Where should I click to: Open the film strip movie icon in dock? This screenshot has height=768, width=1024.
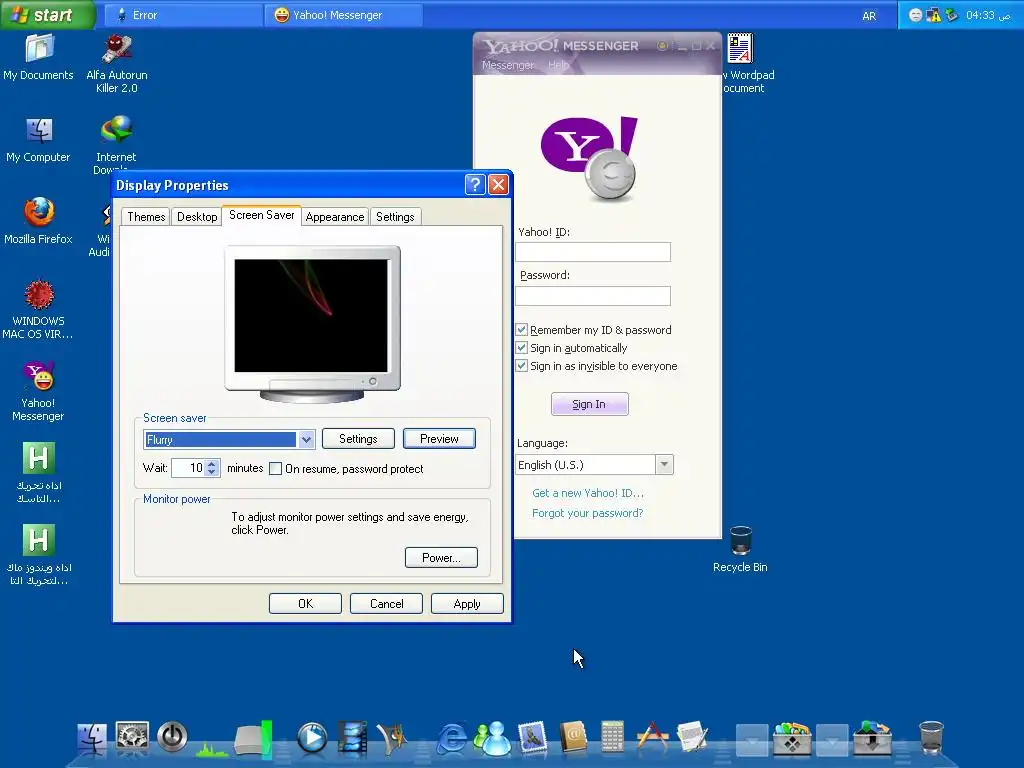352,738
